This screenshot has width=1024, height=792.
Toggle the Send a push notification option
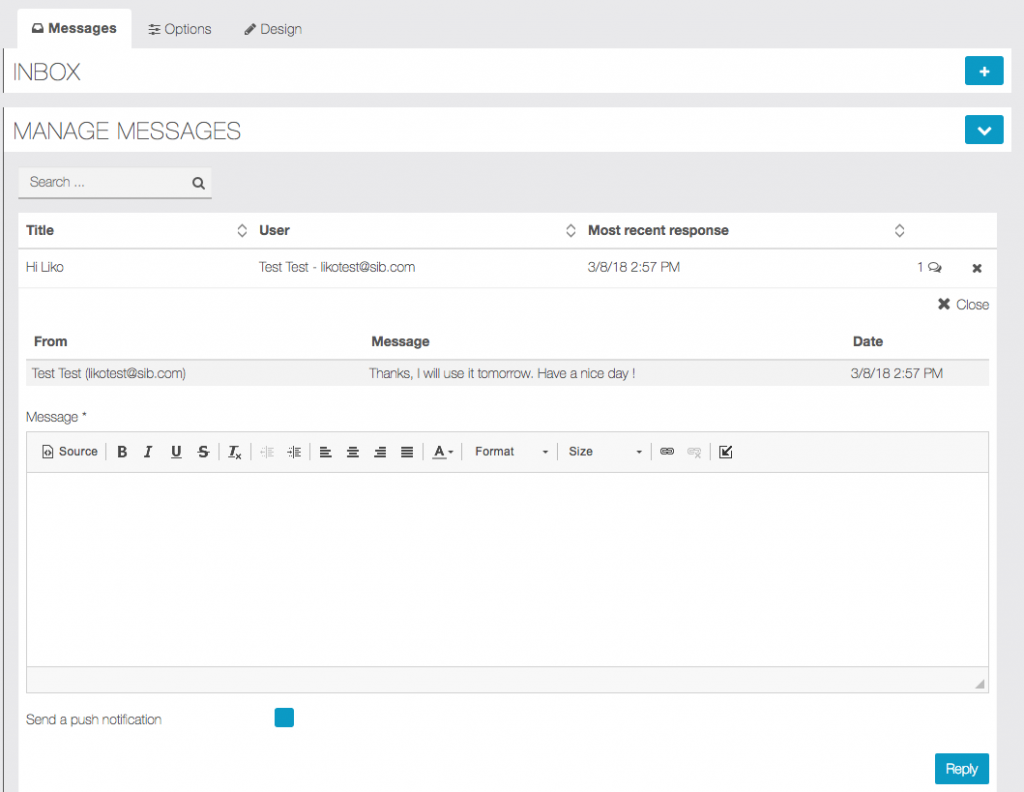tap(283, 717)
